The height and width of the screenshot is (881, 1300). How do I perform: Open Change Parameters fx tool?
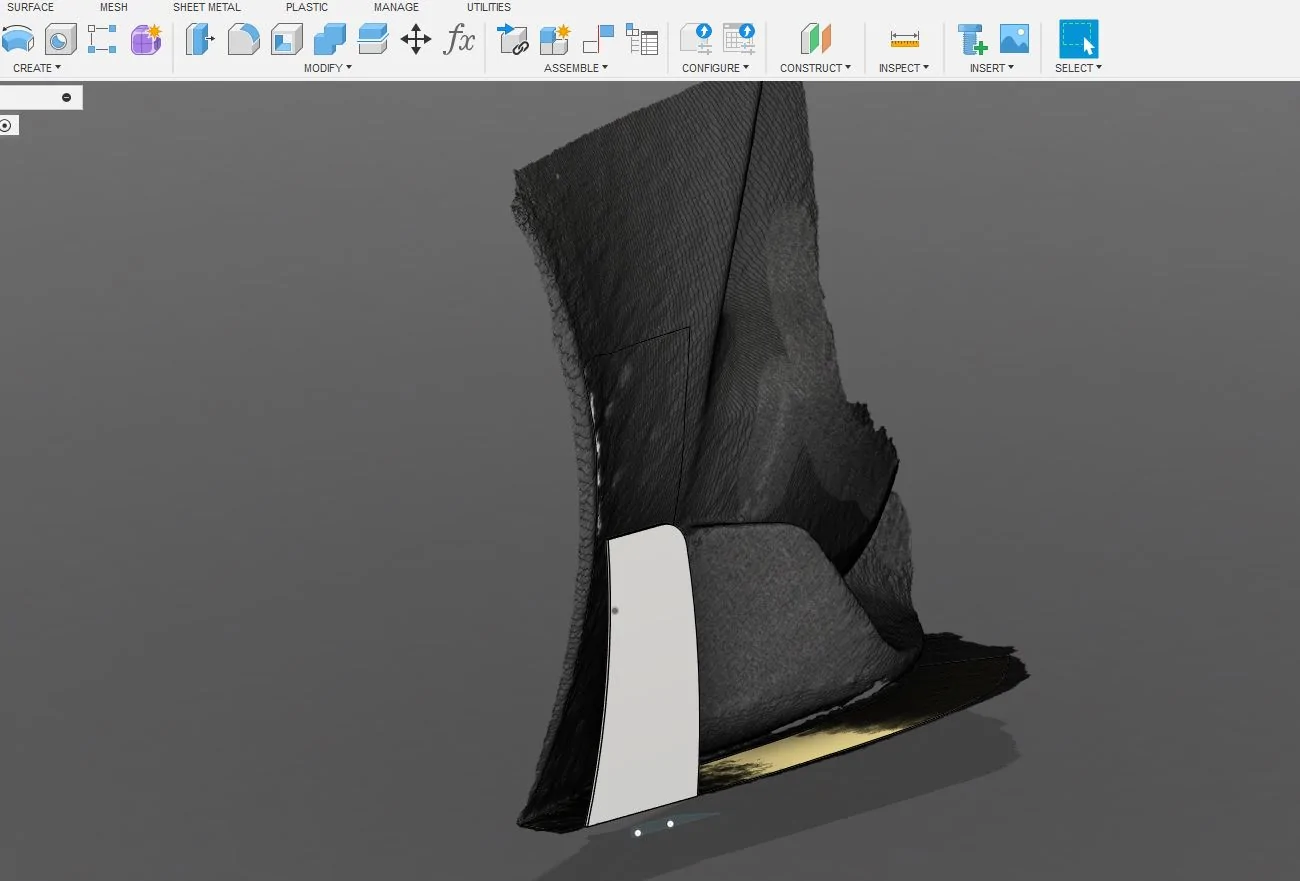click(459, 40)
